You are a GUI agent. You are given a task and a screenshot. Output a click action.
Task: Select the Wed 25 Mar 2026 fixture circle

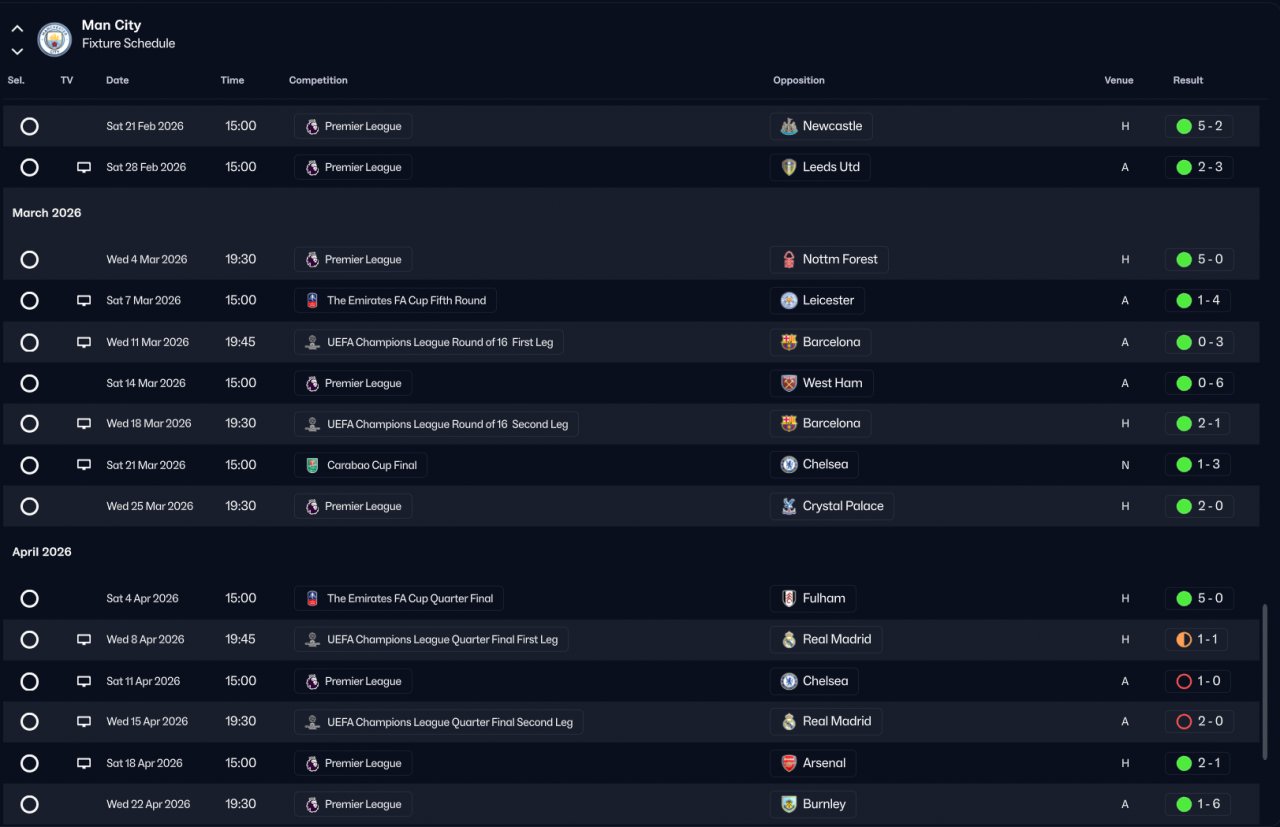[x=30, y=506]
